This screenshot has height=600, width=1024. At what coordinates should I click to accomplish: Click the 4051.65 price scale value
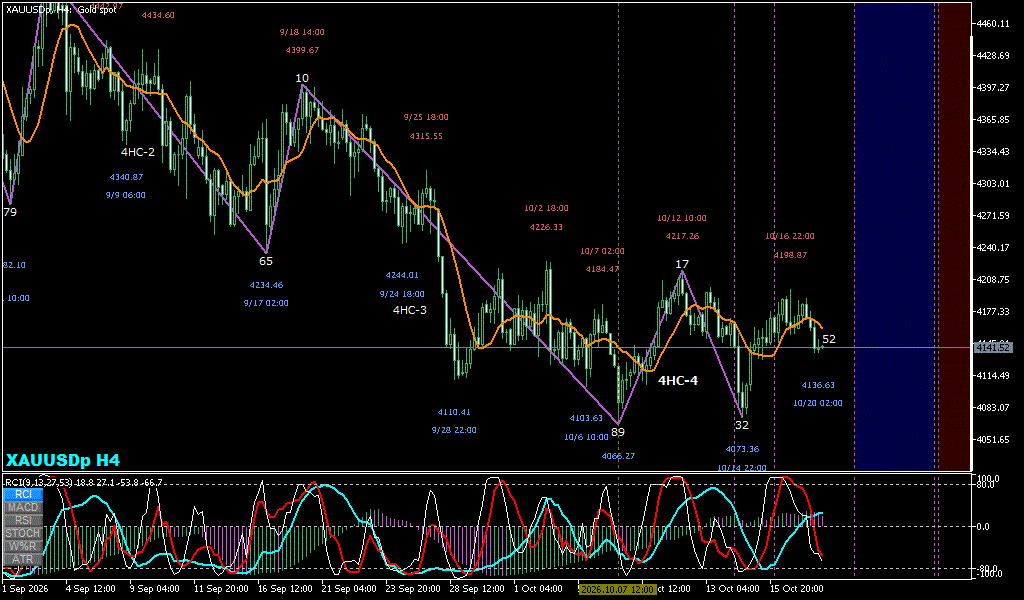click(993, 439)
